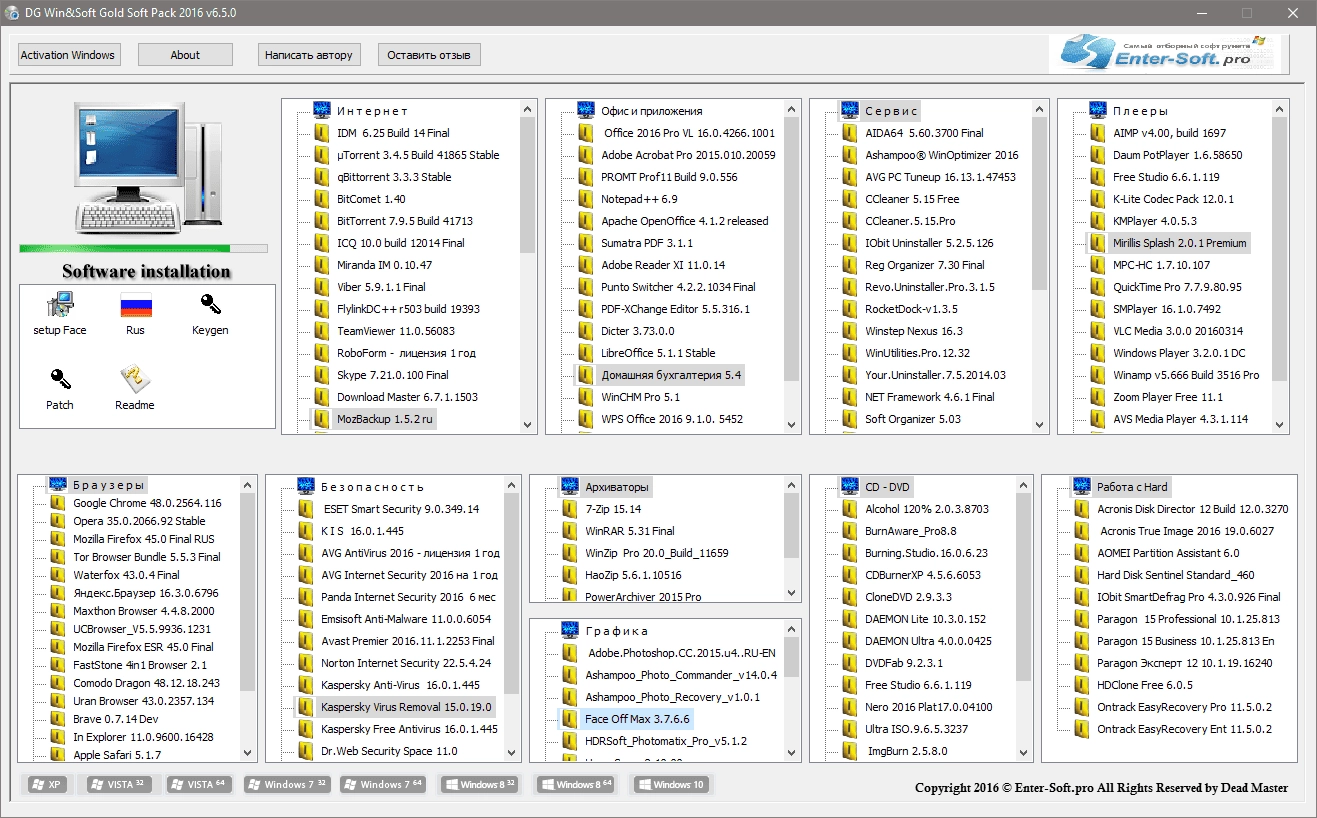Pick the Windows 8 32 badge
Viewport: 1317px width, 818px height.
point(480,785)
